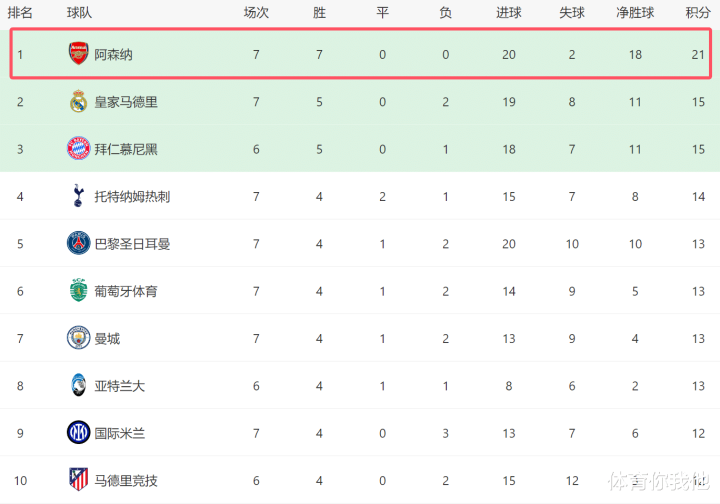
Task: Click the Bayern Munich club logo
Action: 78,149
